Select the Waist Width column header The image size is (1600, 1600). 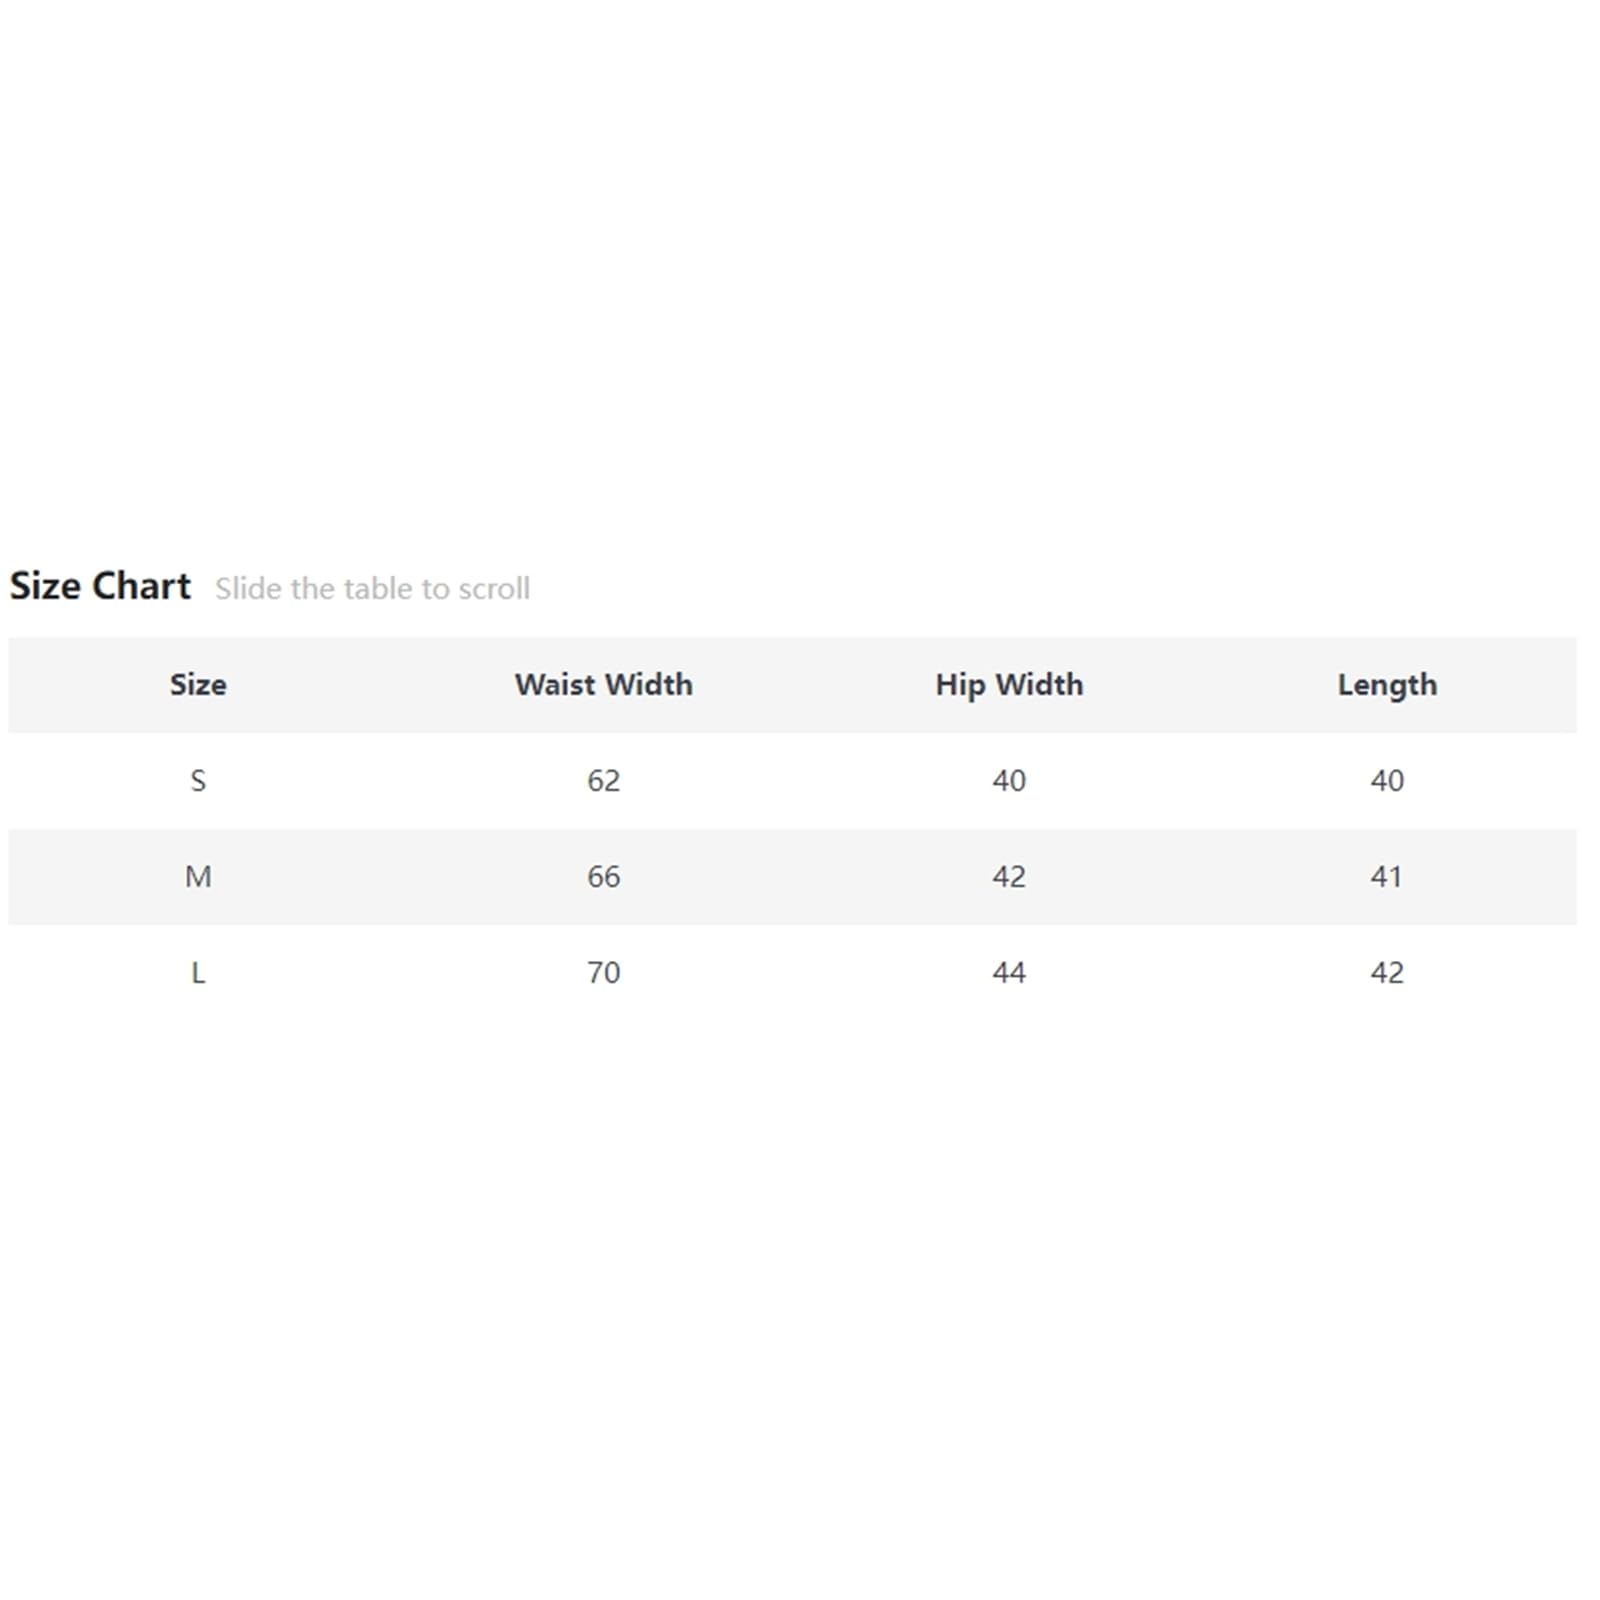coord(603,684)
